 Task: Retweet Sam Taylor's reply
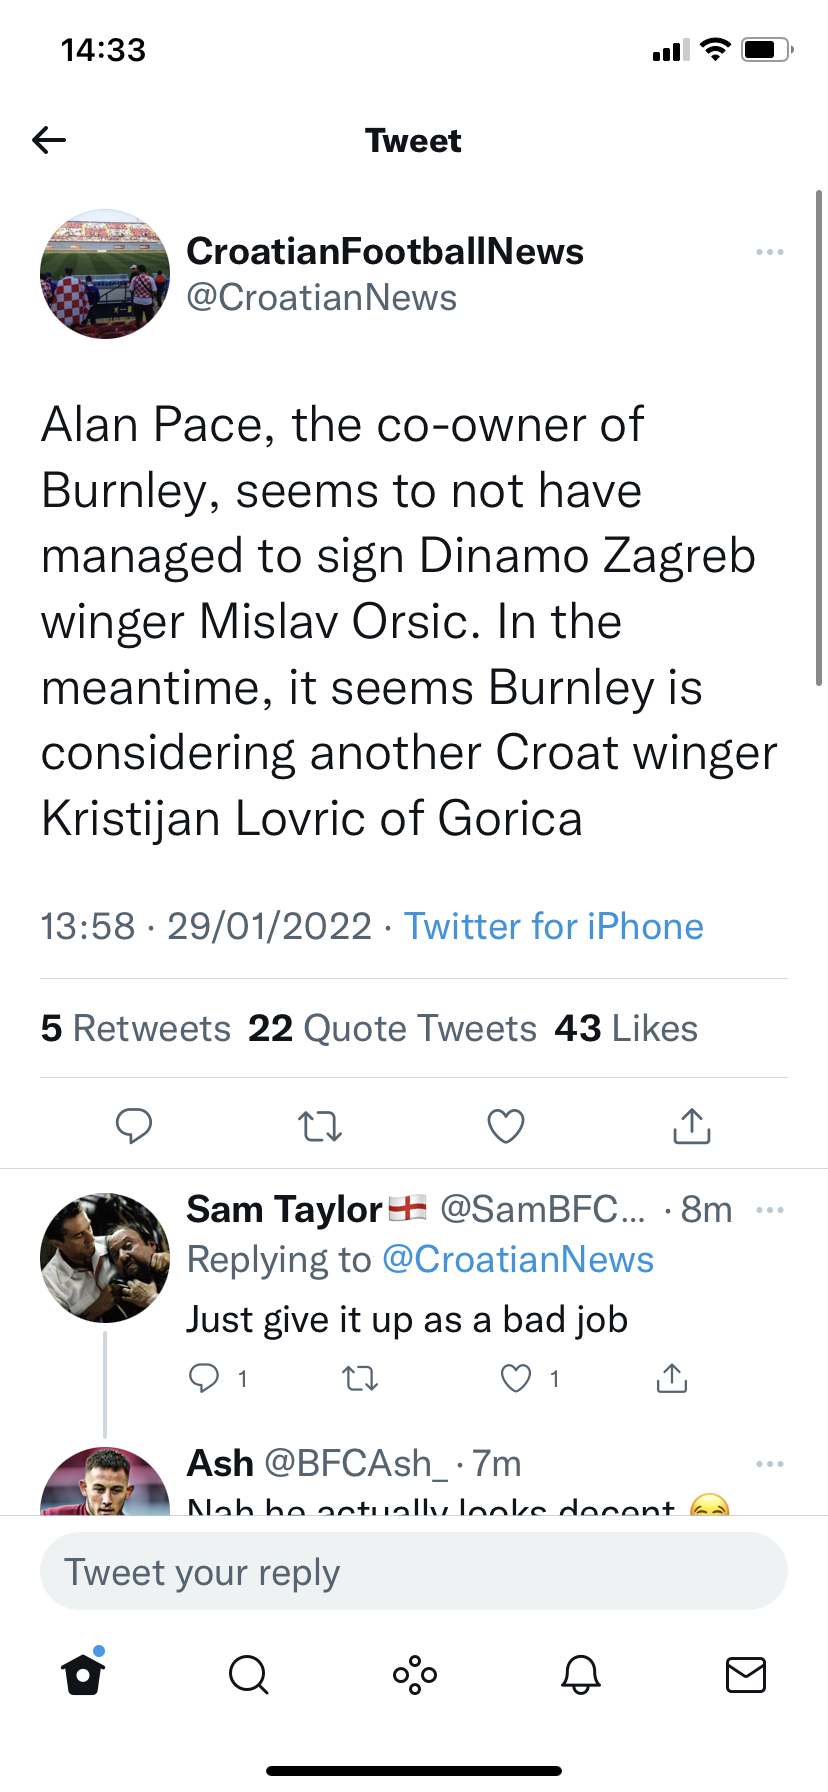click(360, 1379)
